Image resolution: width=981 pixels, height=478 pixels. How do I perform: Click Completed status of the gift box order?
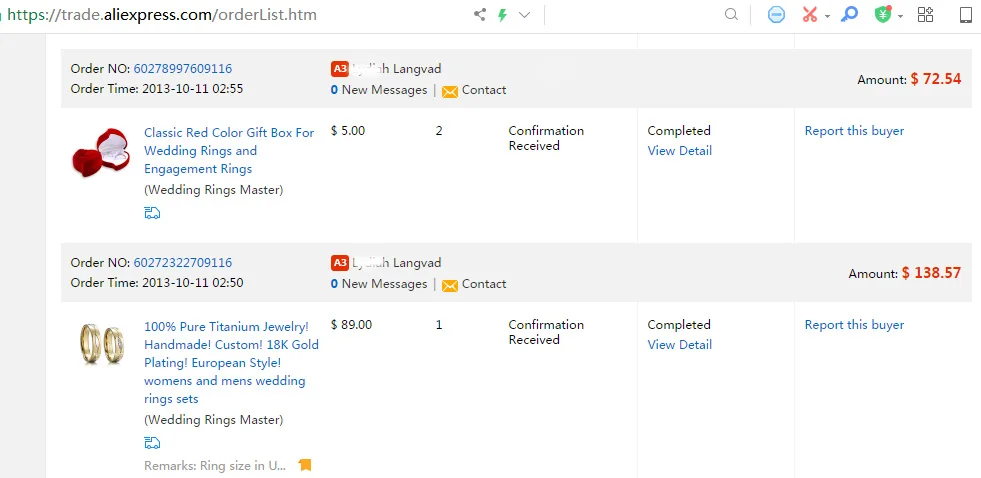click(679, 131)
